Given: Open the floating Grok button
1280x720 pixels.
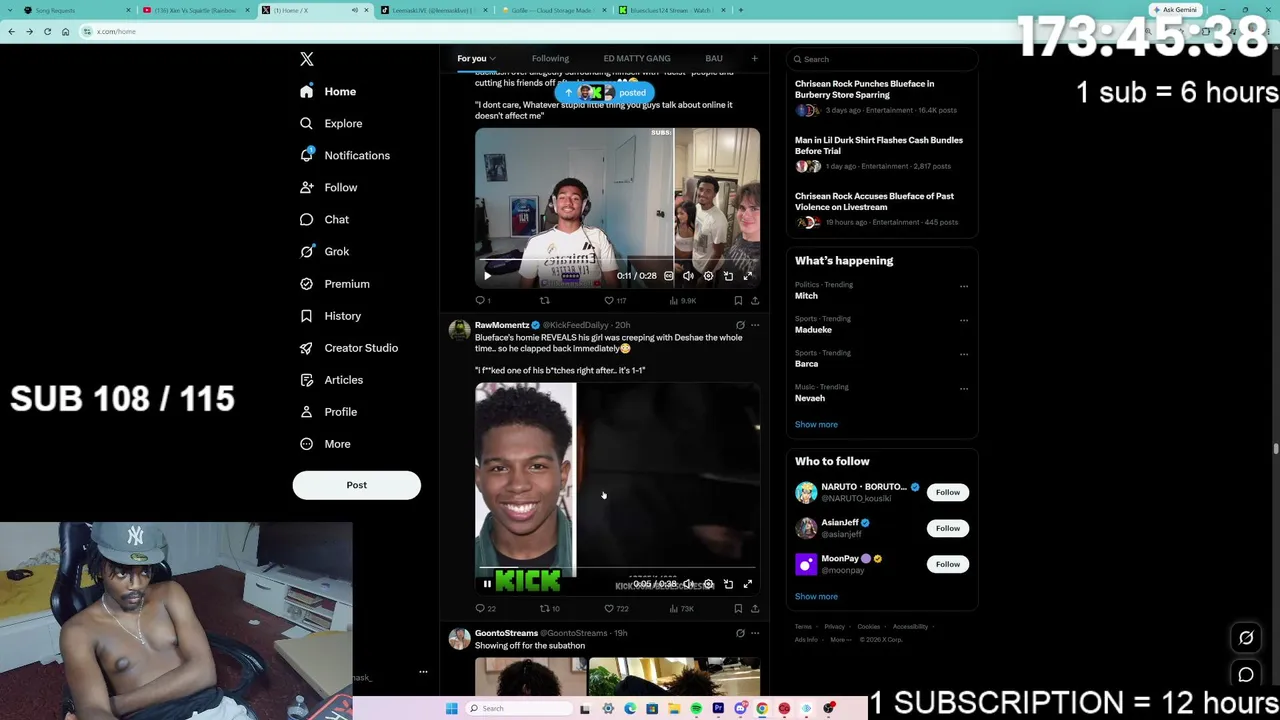Looking at the screenshot, I should click(1246, 638).
